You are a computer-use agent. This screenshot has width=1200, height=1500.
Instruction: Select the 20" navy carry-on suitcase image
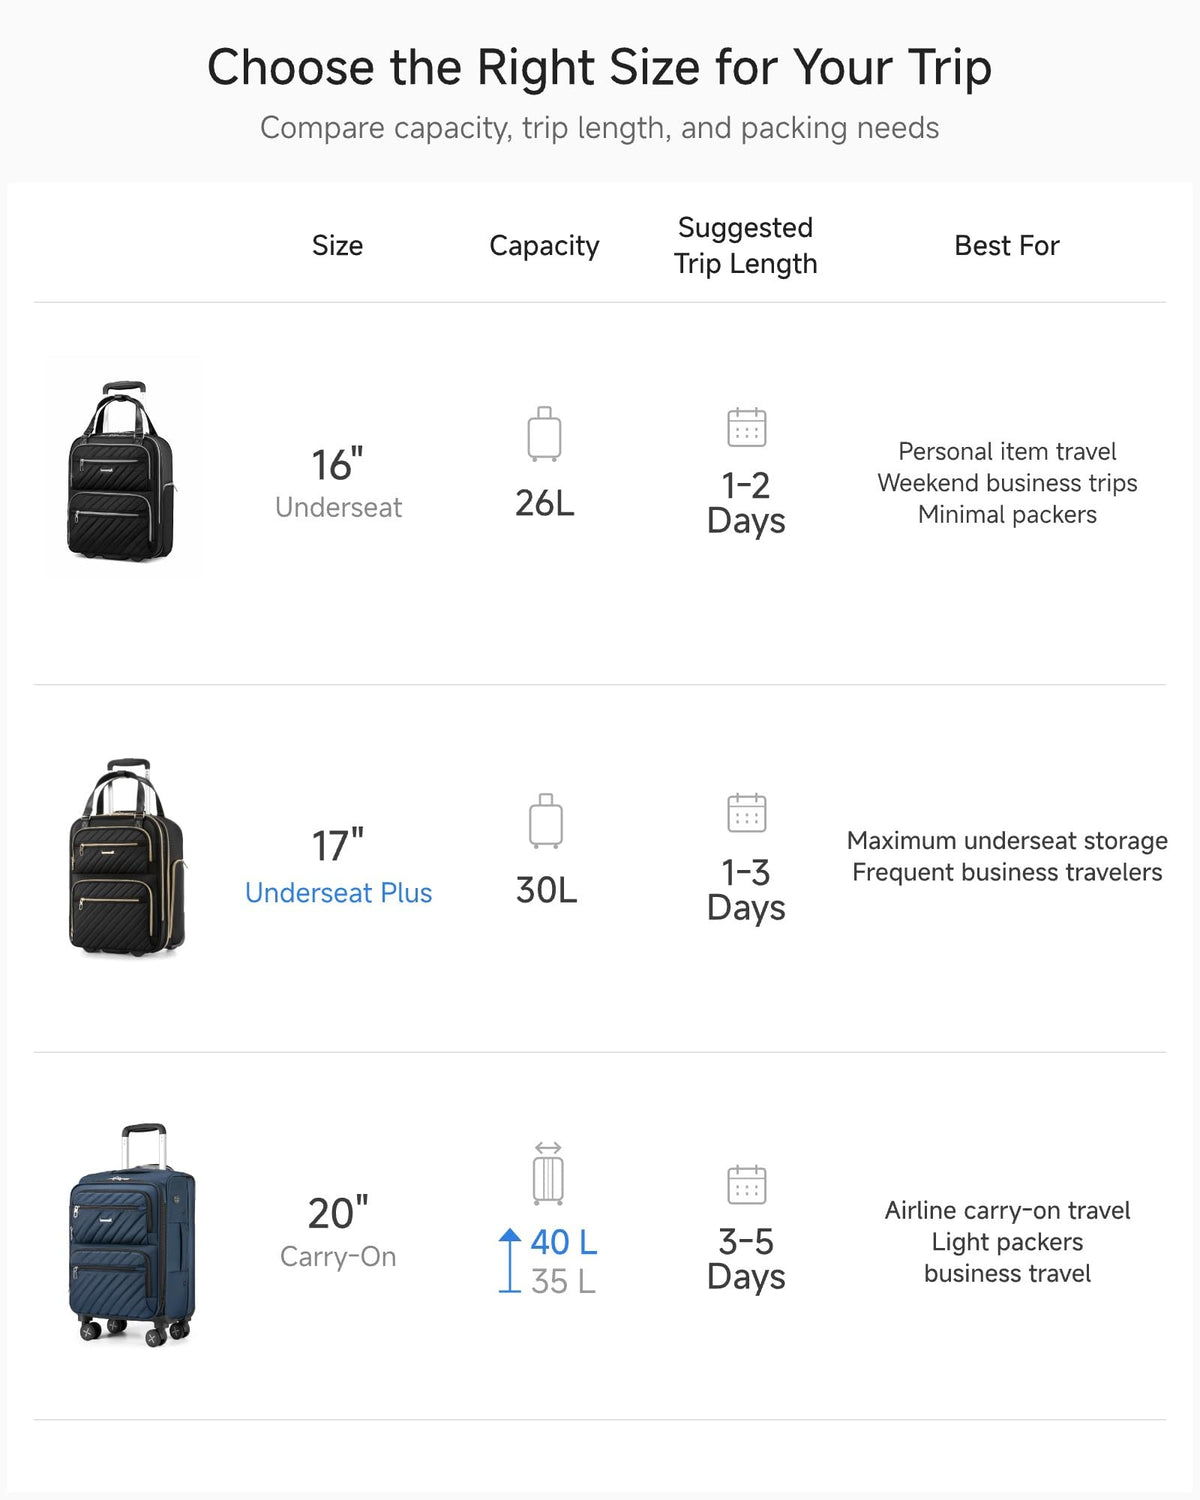click(132, 1235)
